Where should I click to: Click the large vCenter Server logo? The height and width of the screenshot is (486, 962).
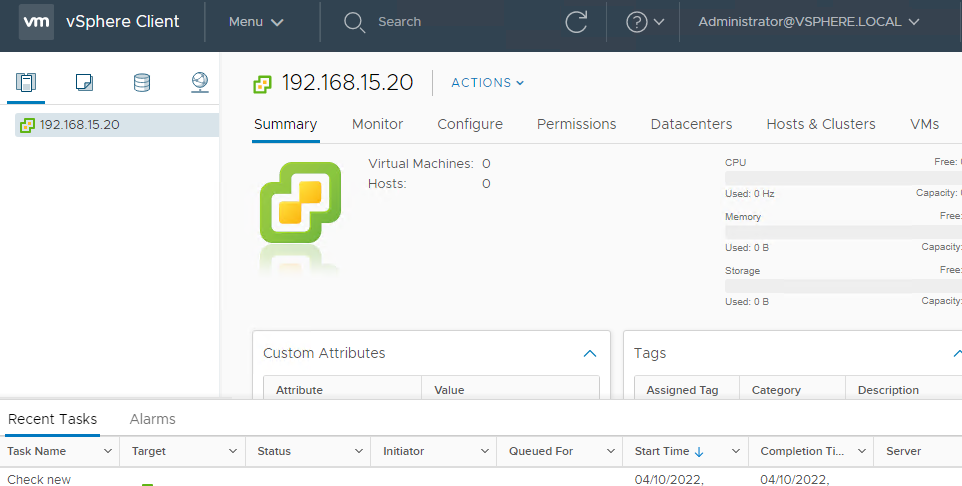coord(301,202)
